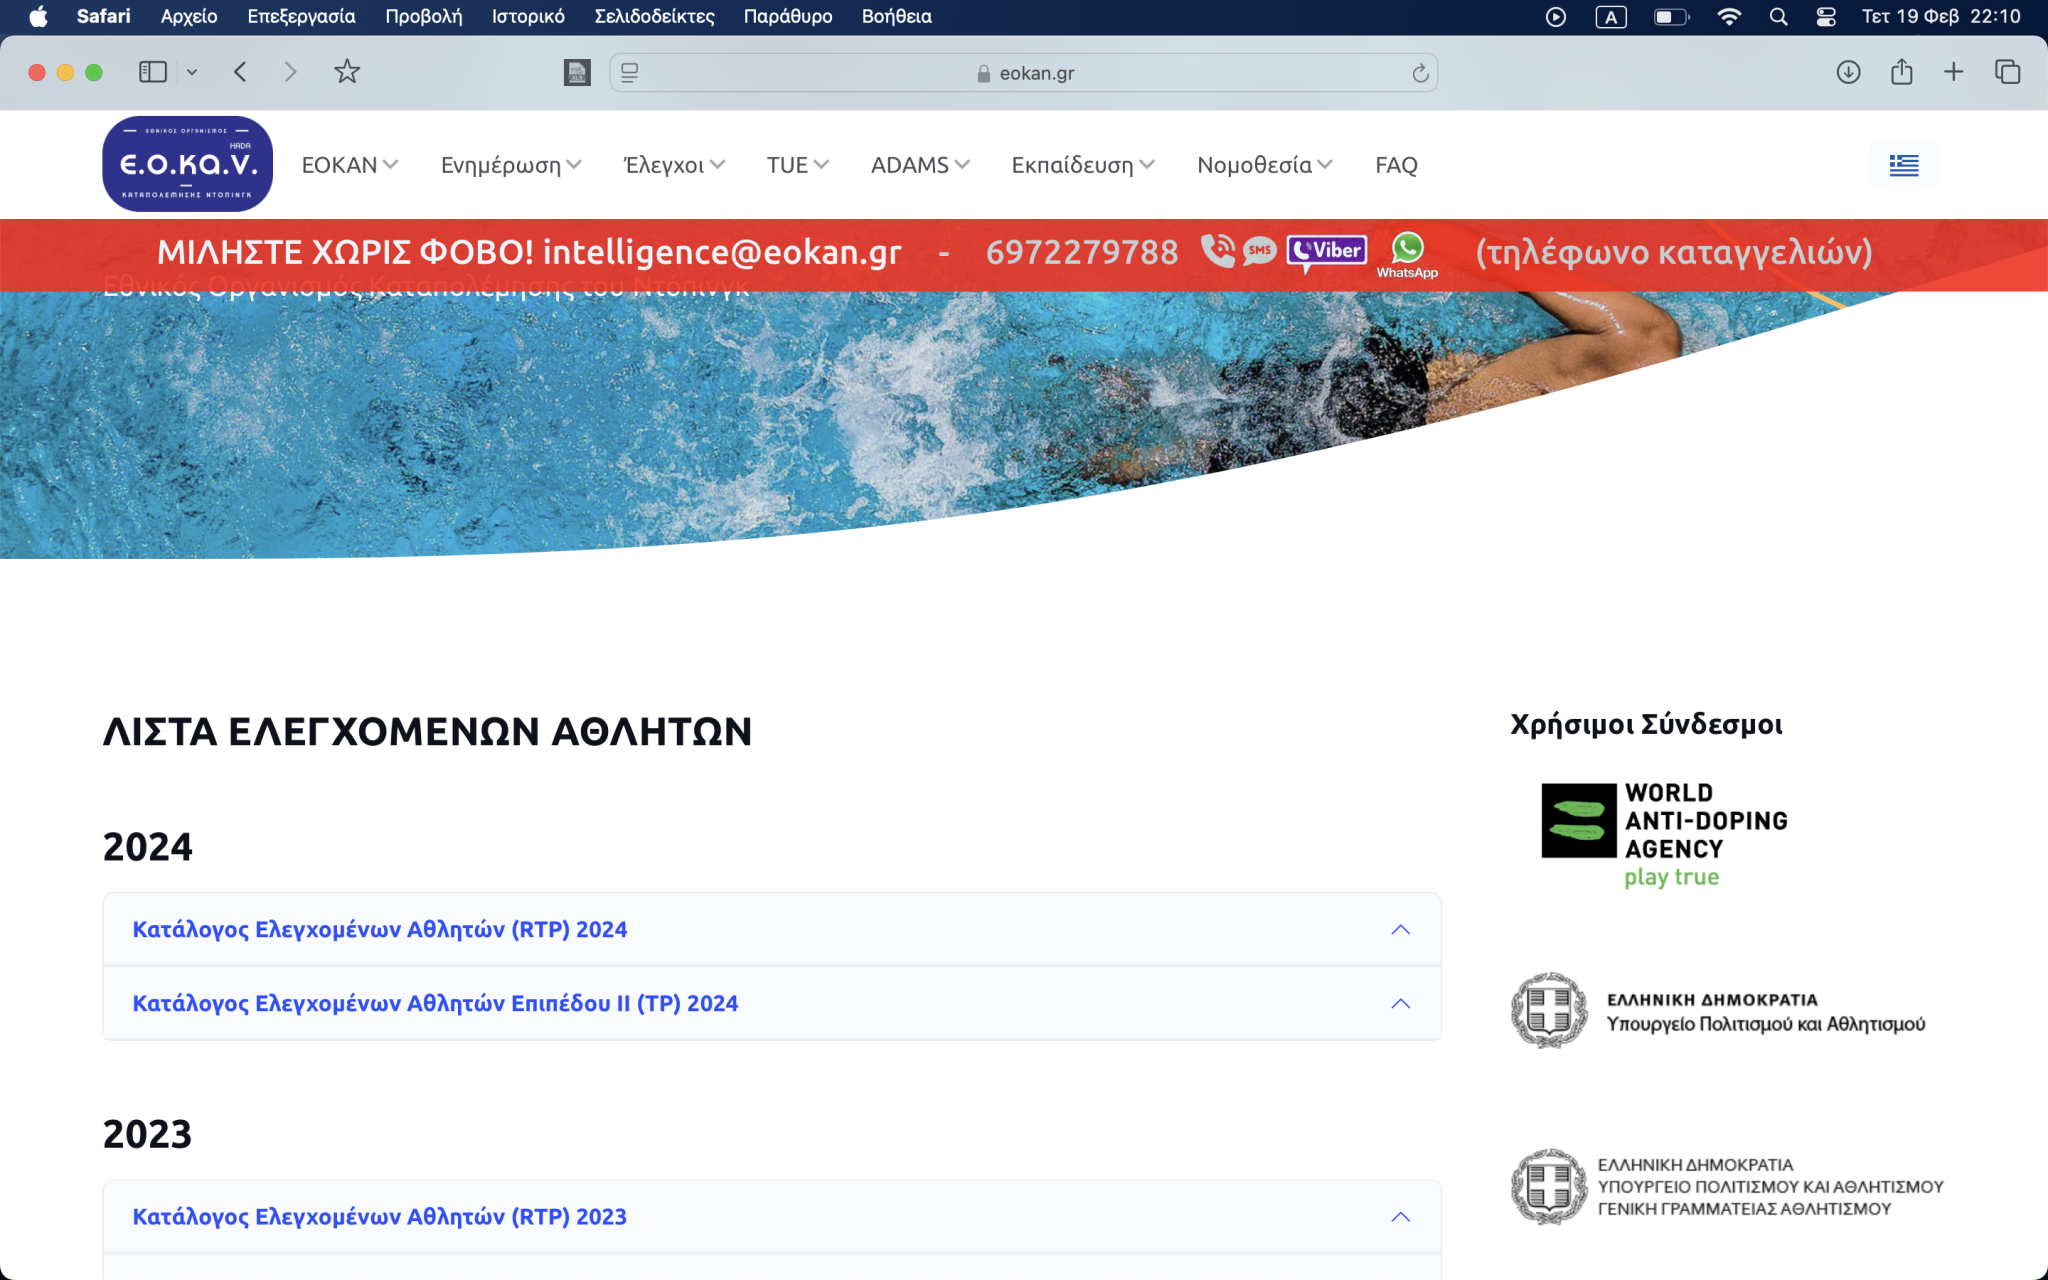Open macOS Control Center toggle icon
This screenshot has width=2048, height=1280.
click(x=1826, y=16)
